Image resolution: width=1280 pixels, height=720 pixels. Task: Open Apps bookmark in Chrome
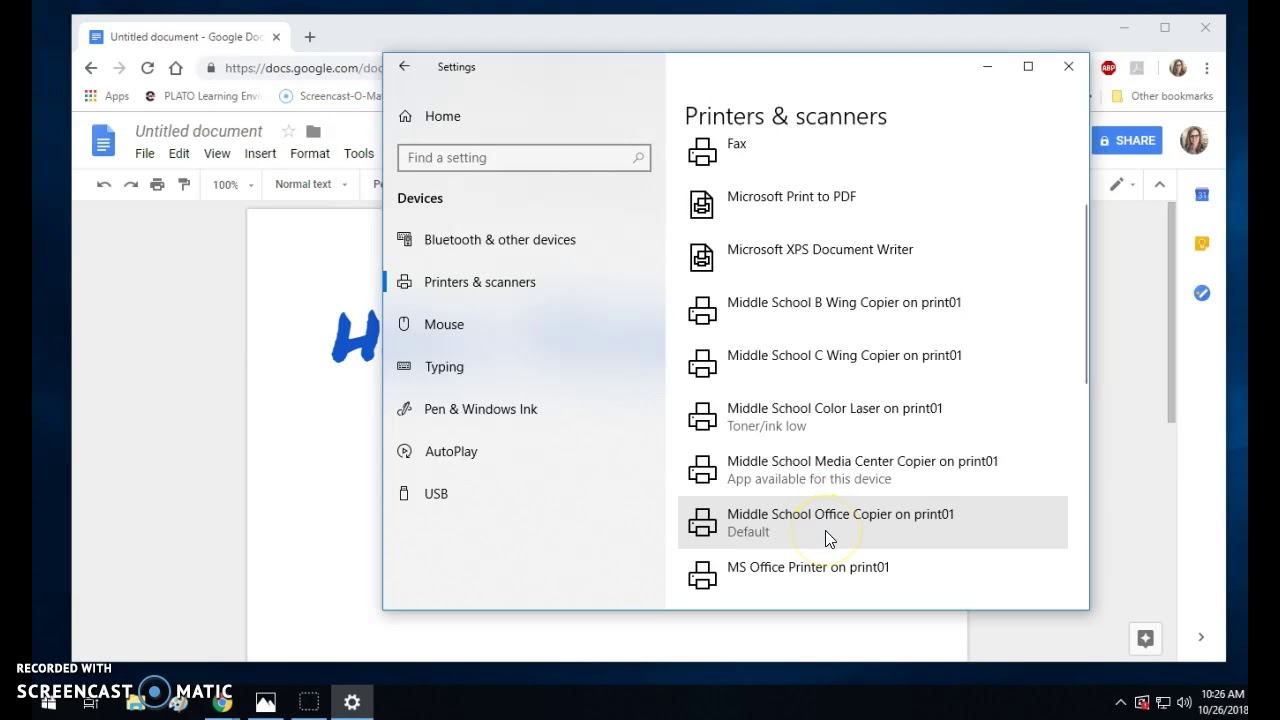pos(107,96)
